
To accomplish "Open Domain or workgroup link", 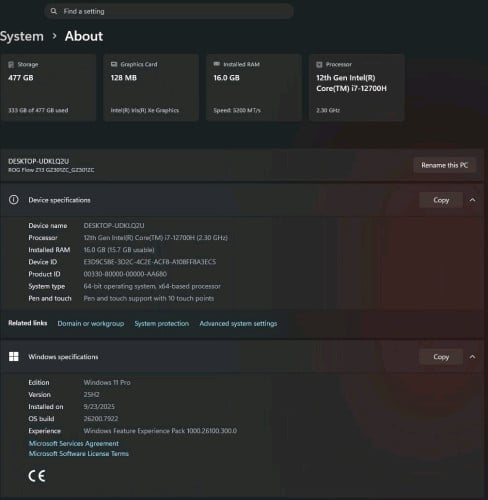I will pyautogui.click(x=91, y=323).
